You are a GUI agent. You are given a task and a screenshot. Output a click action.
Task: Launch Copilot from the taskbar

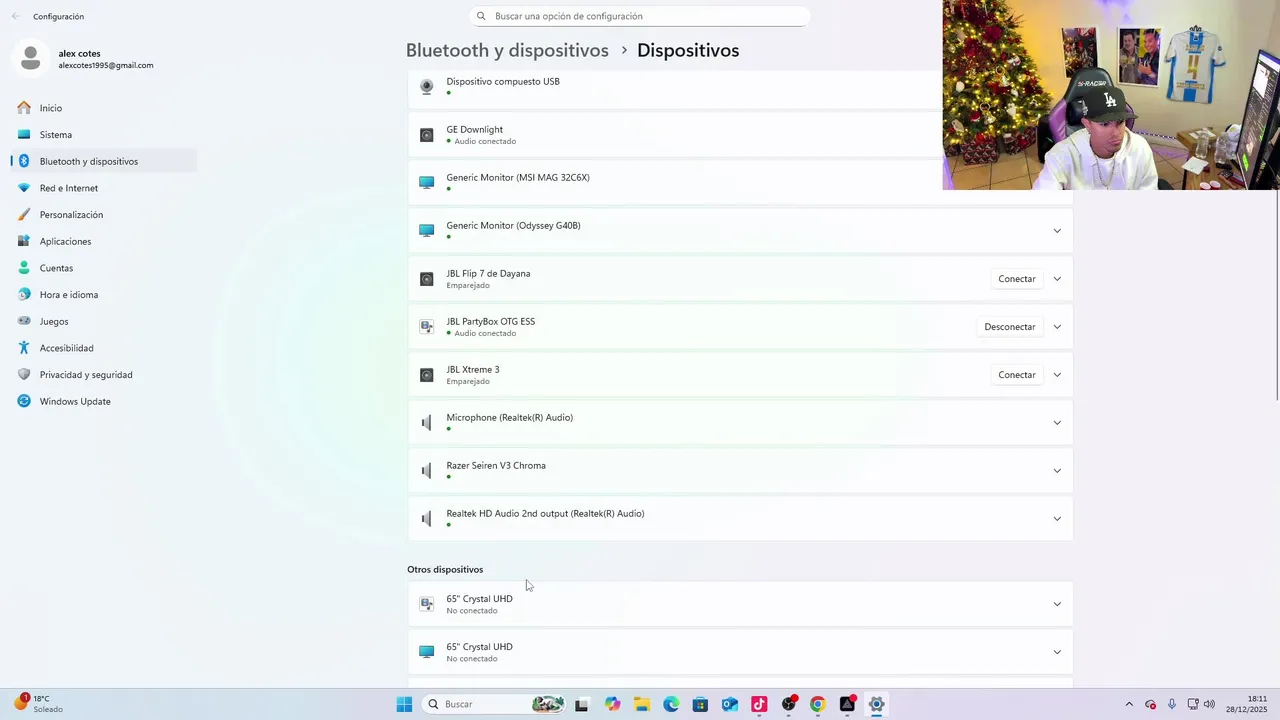coord(612,704)
